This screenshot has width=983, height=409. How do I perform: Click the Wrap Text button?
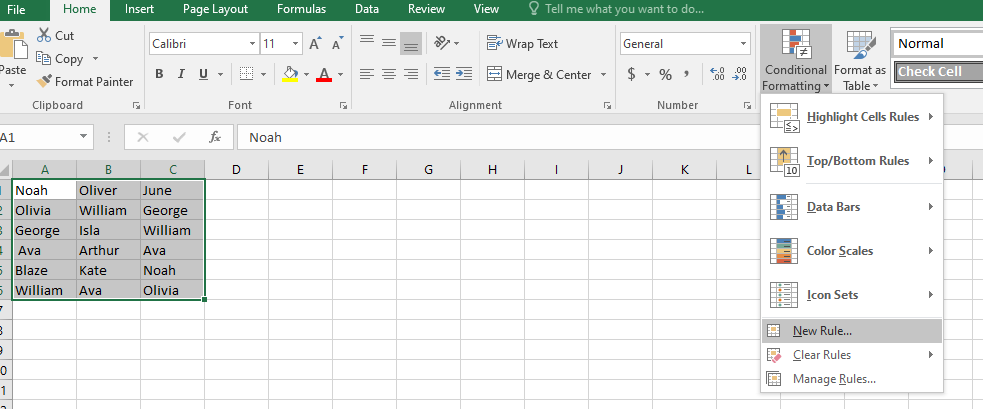[522, 44]
